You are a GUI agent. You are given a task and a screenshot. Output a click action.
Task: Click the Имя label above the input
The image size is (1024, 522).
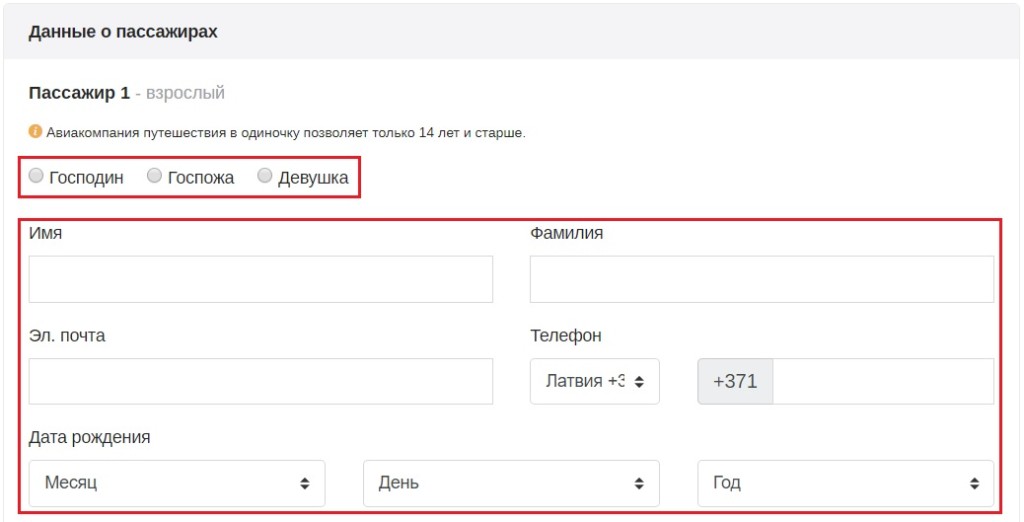point(46,233)
